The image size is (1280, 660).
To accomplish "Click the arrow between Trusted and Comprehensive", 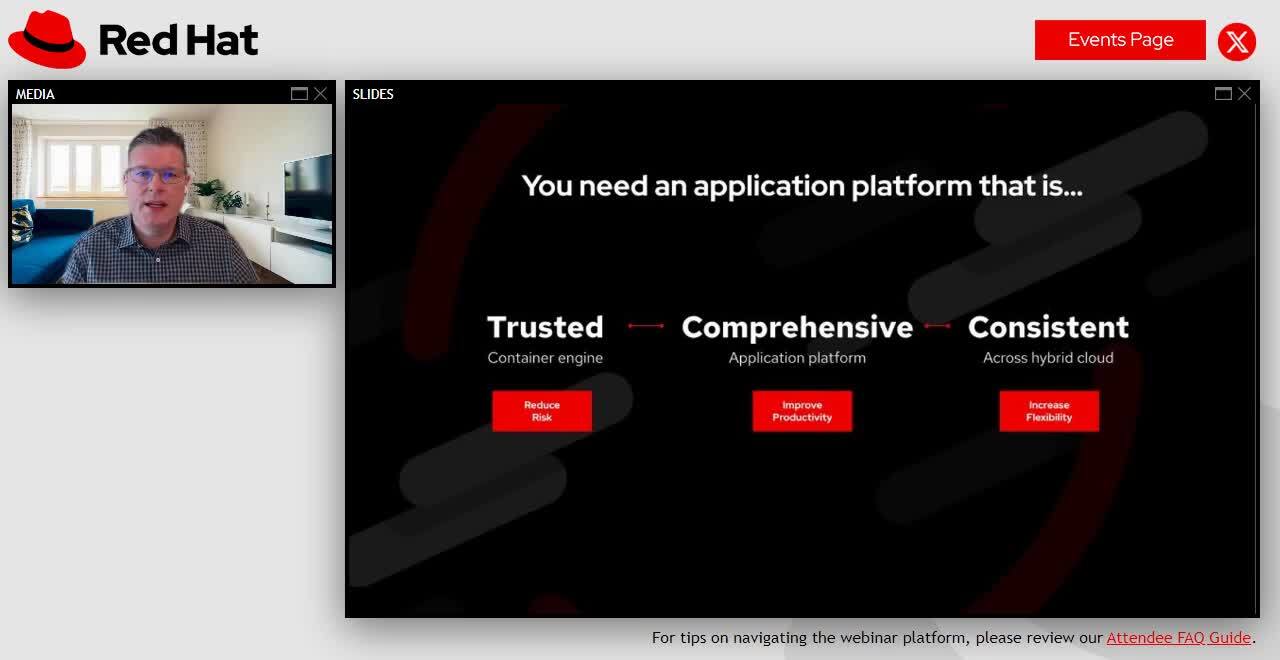I will coord(645,326).
